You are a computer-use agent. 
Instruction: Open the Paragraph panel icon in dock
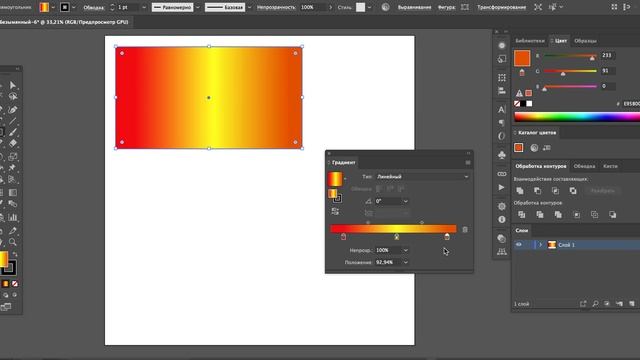(502, 123)
